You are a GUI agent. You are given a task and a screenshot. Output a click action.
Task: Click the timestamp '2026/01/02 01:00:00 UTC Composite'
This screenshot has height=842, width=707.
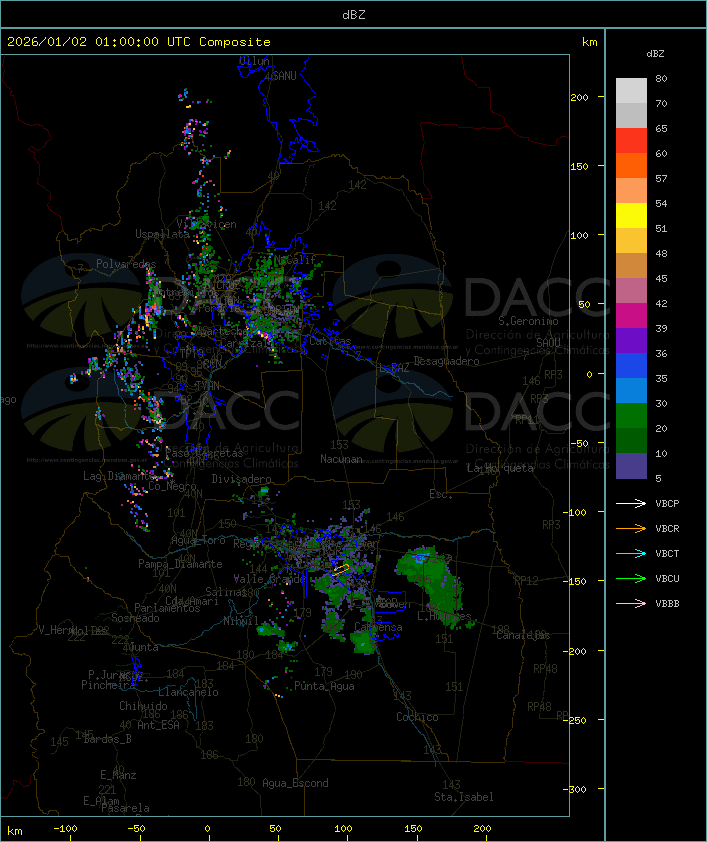[139, 42]
